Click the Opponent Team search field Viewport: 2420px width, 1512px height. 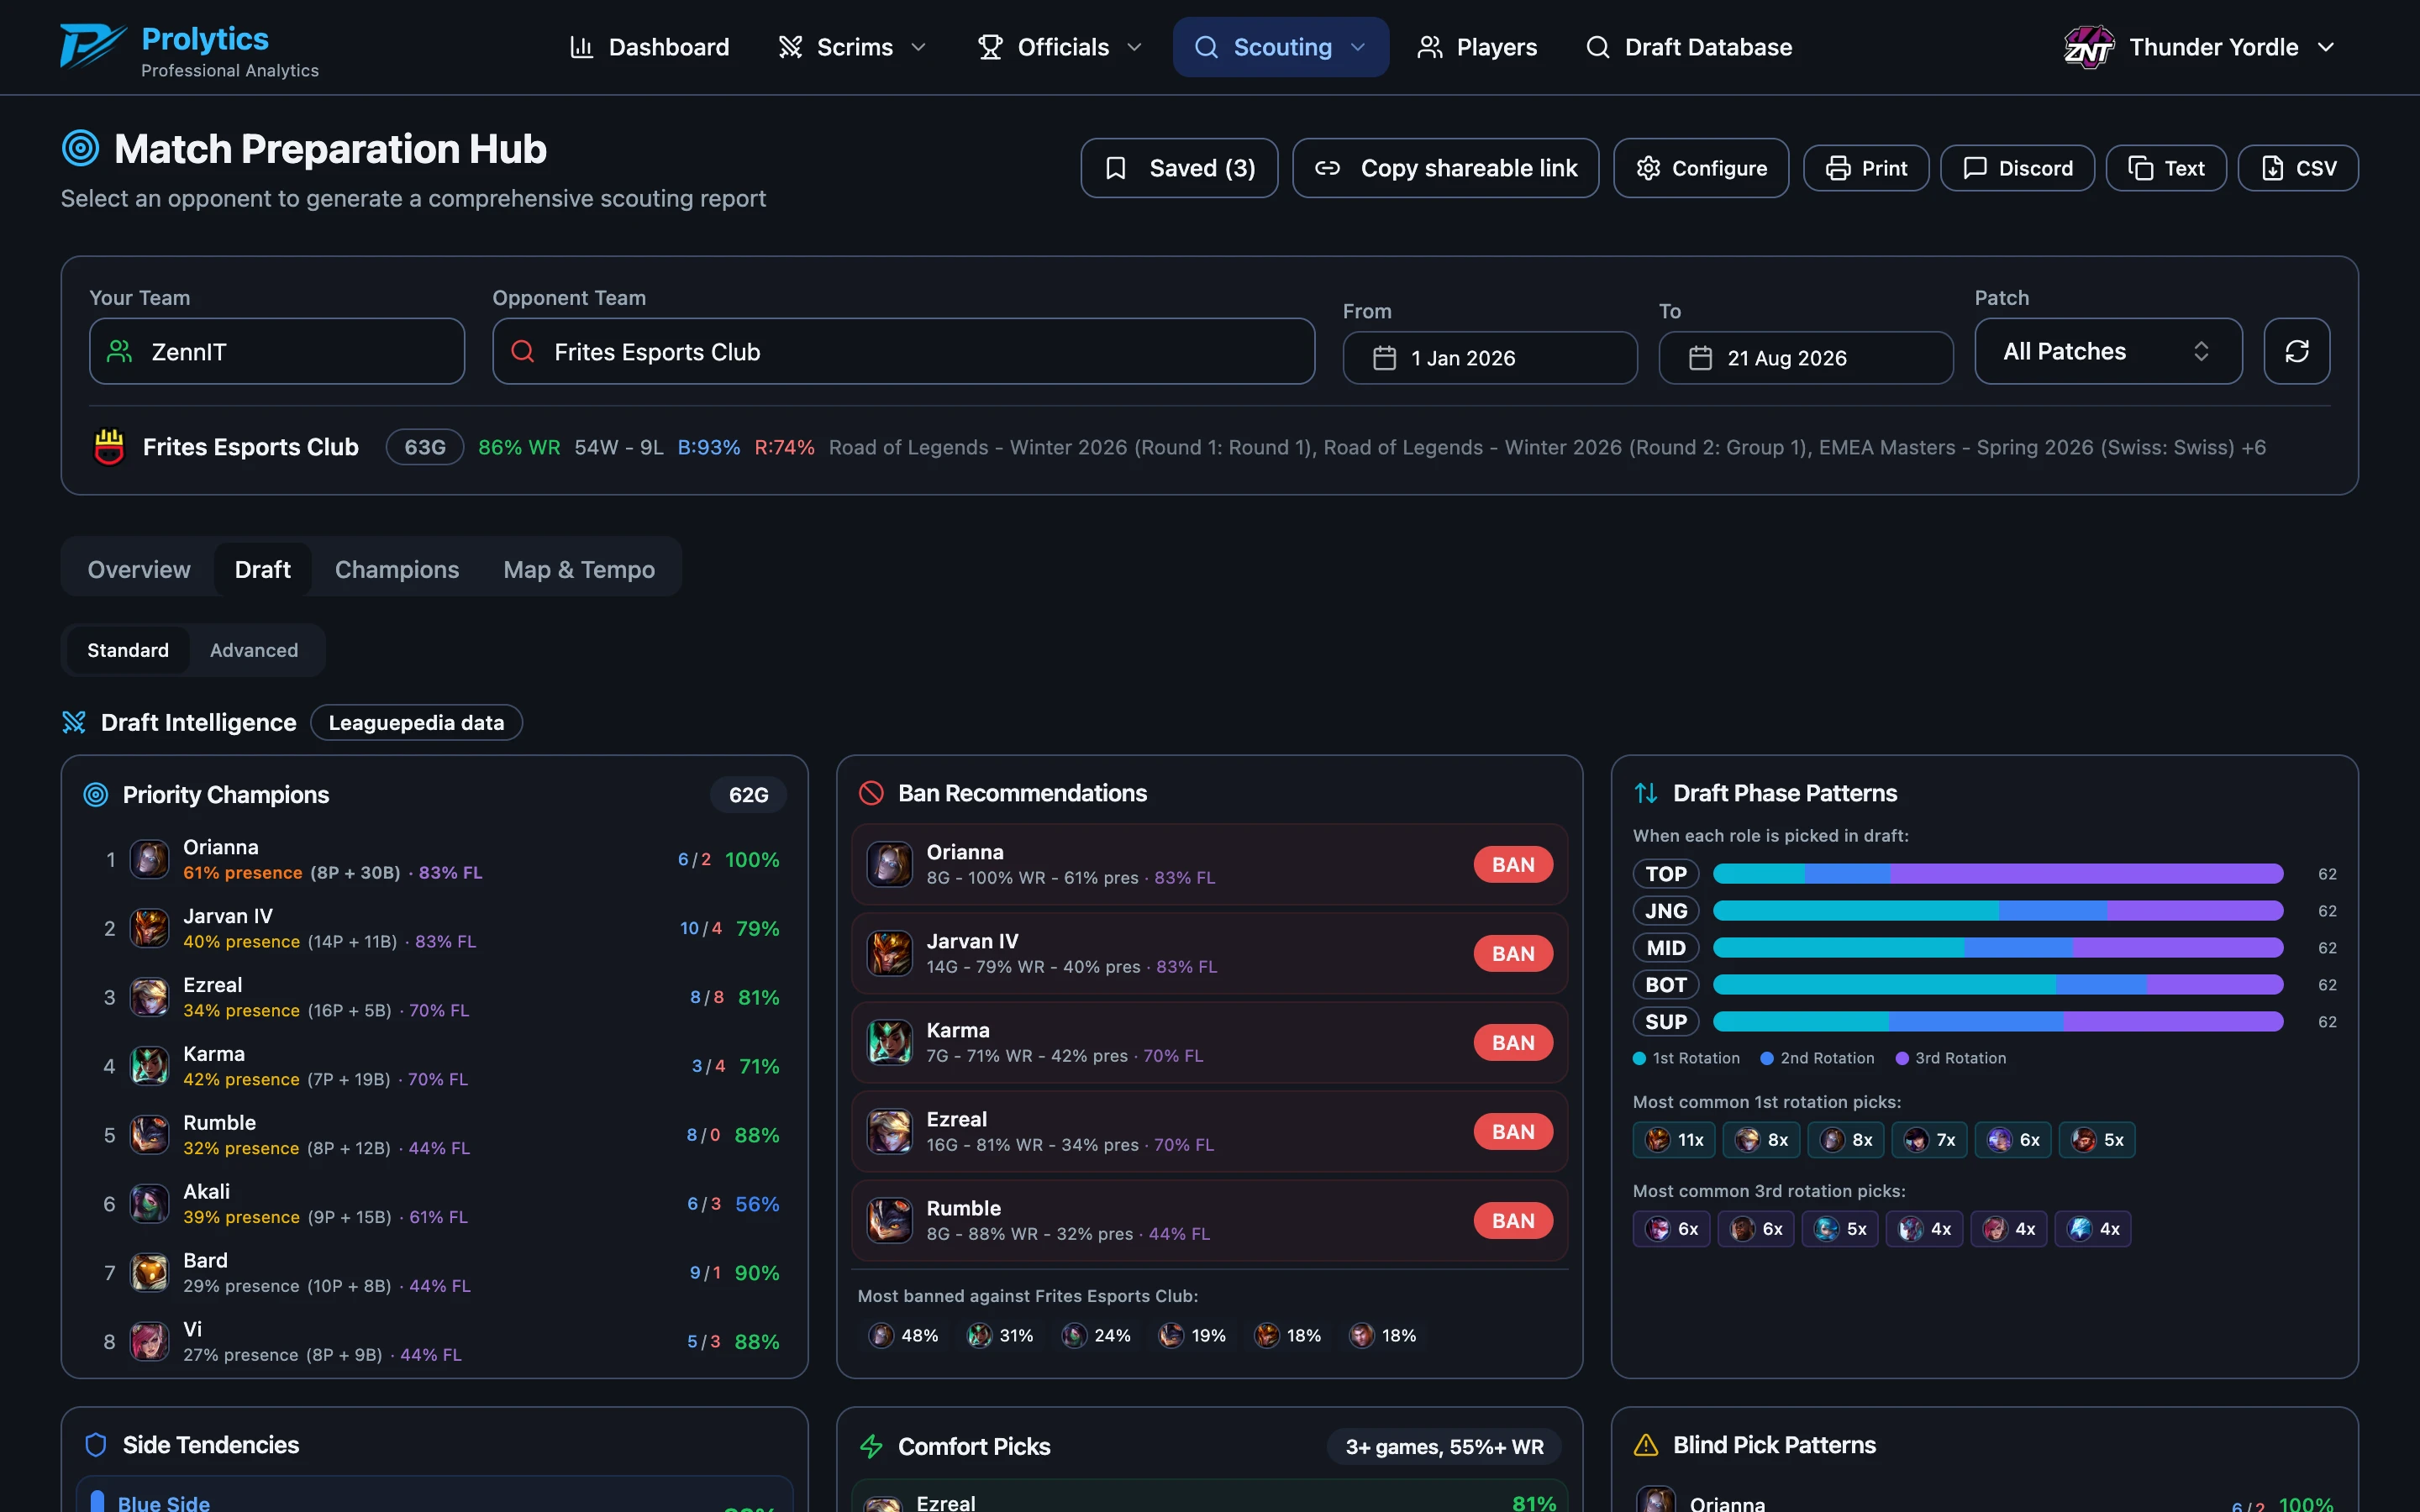coord(903,351)
